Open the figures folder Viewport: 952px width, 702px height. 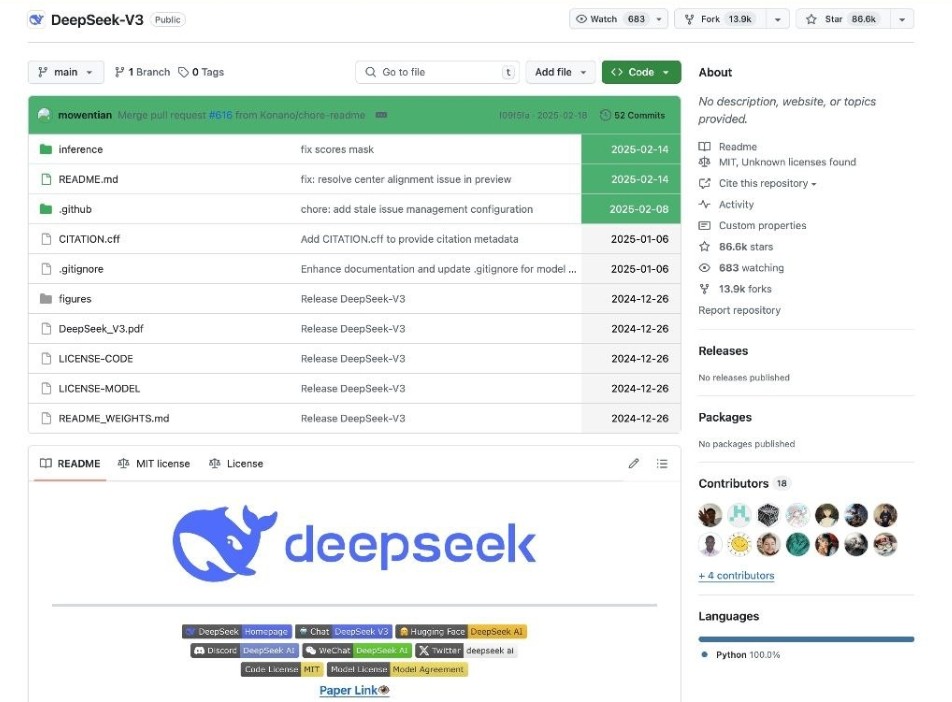[75, 299]
